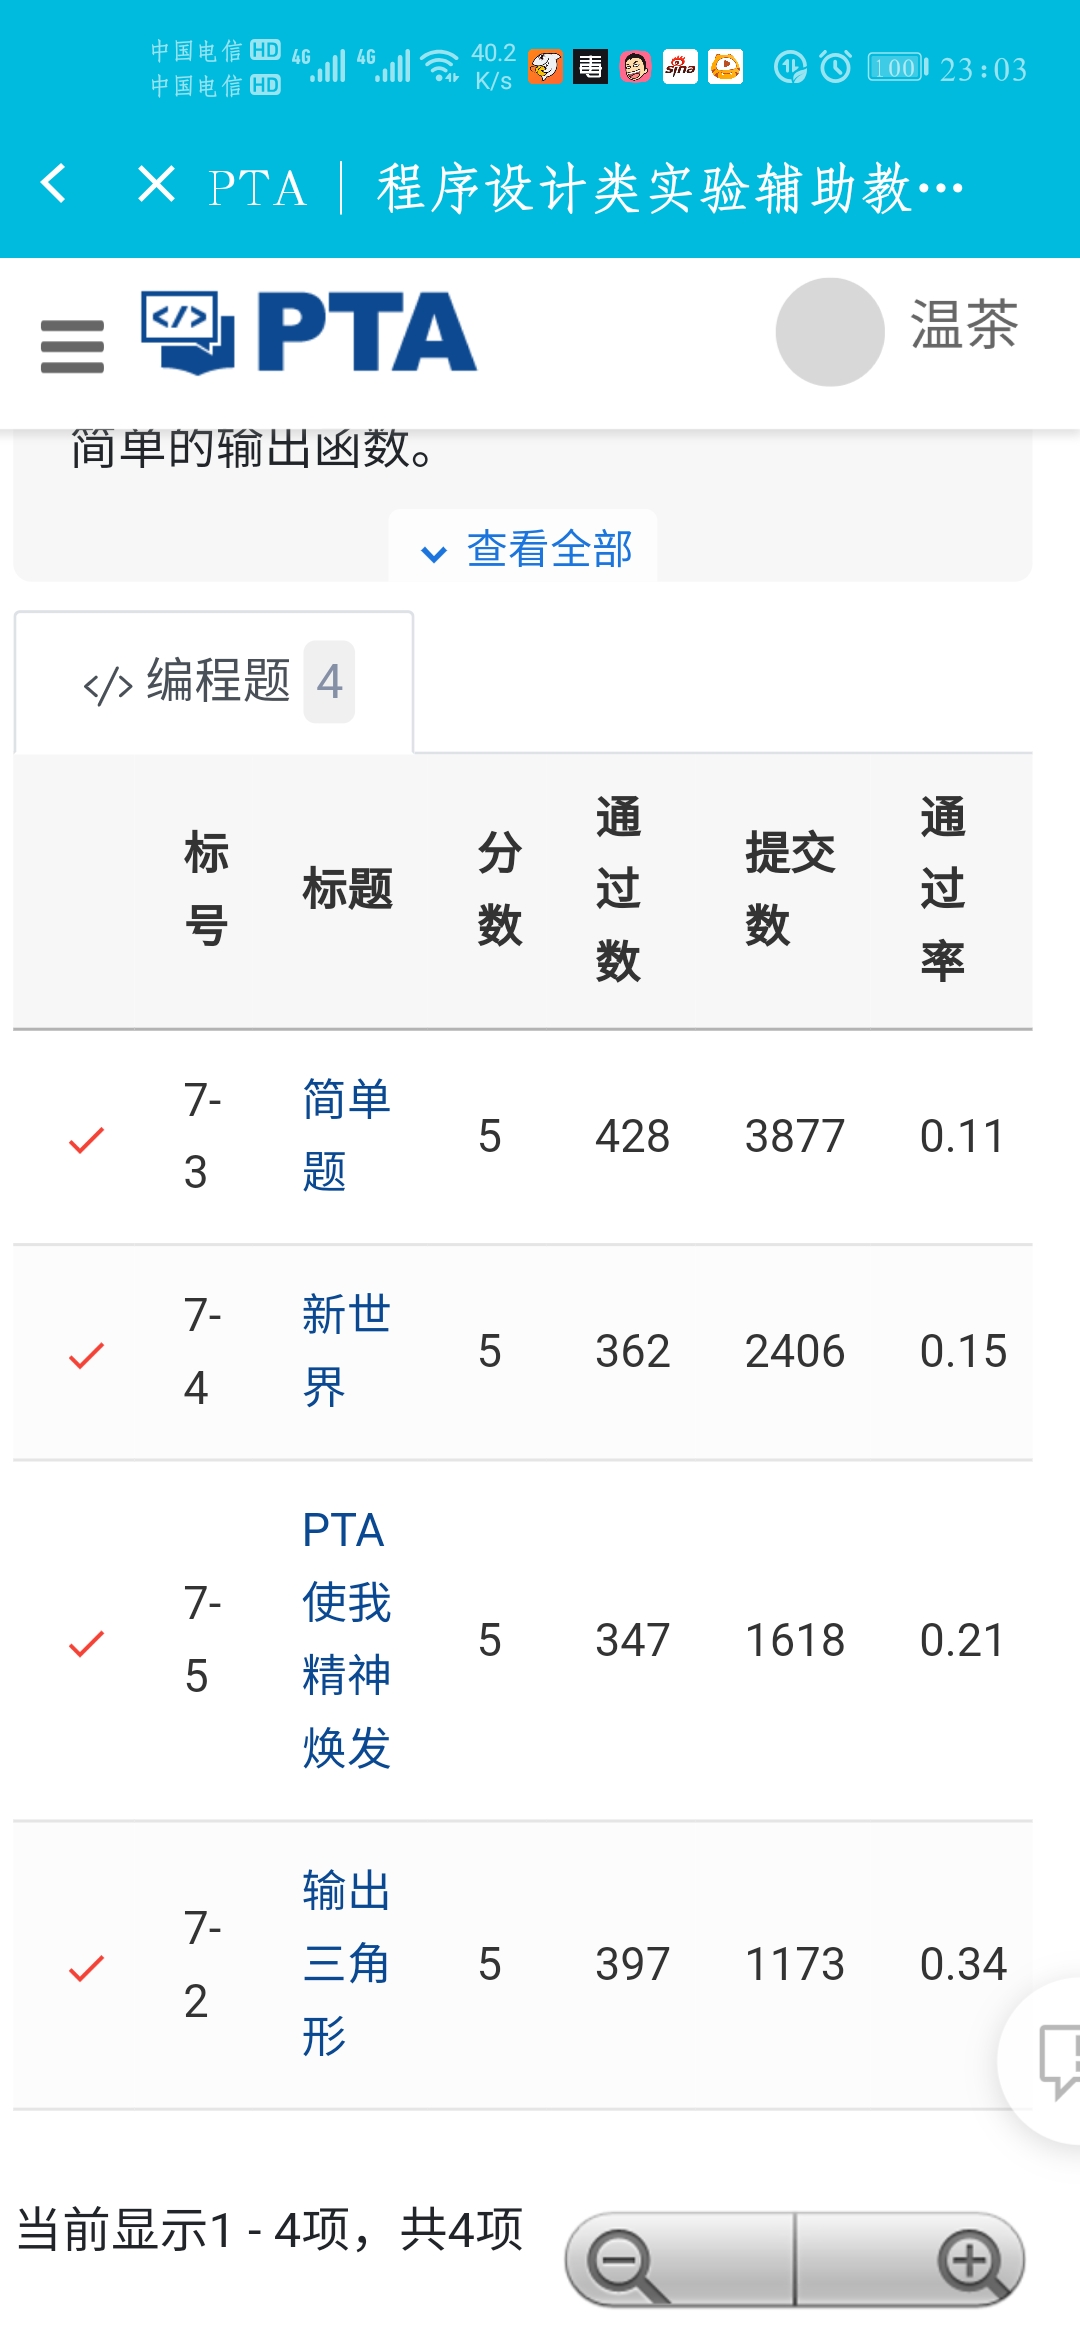1080x2340 pixels.
Task: Tap the username 温茶
Action: click(x=964, y=326)
